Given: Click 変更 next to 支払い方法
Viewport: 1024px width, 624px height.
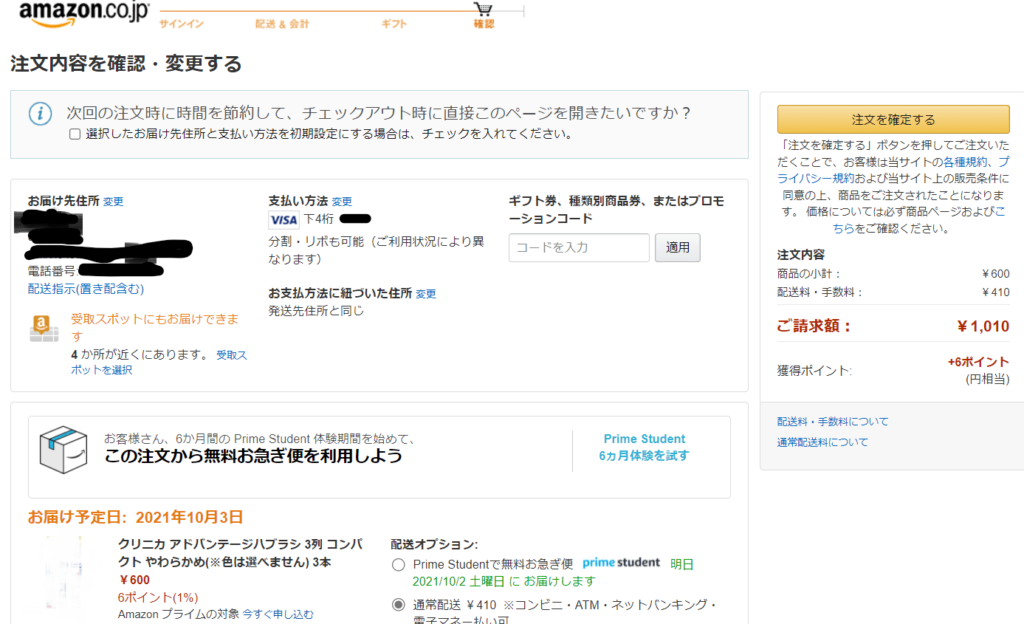Looking at the screenshot, I should [x=342, y=202].
